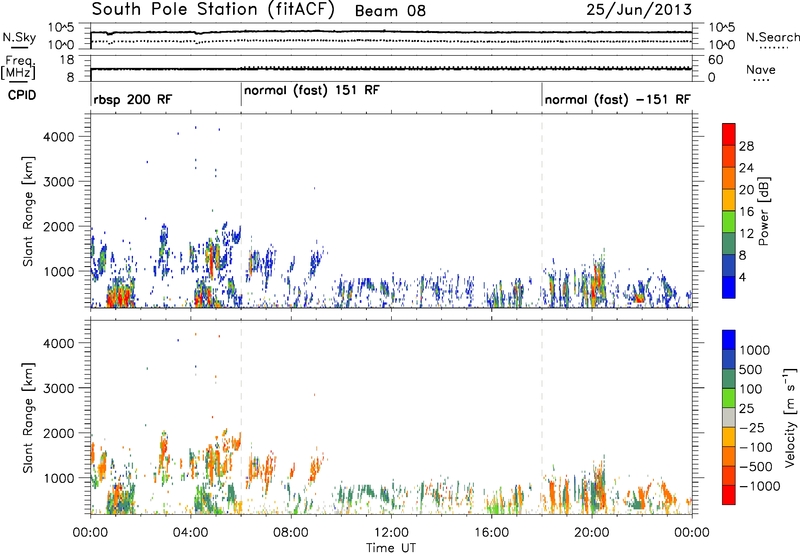
Task: Click the '16' tick on the power colorbar
Action: pos(746,212)
